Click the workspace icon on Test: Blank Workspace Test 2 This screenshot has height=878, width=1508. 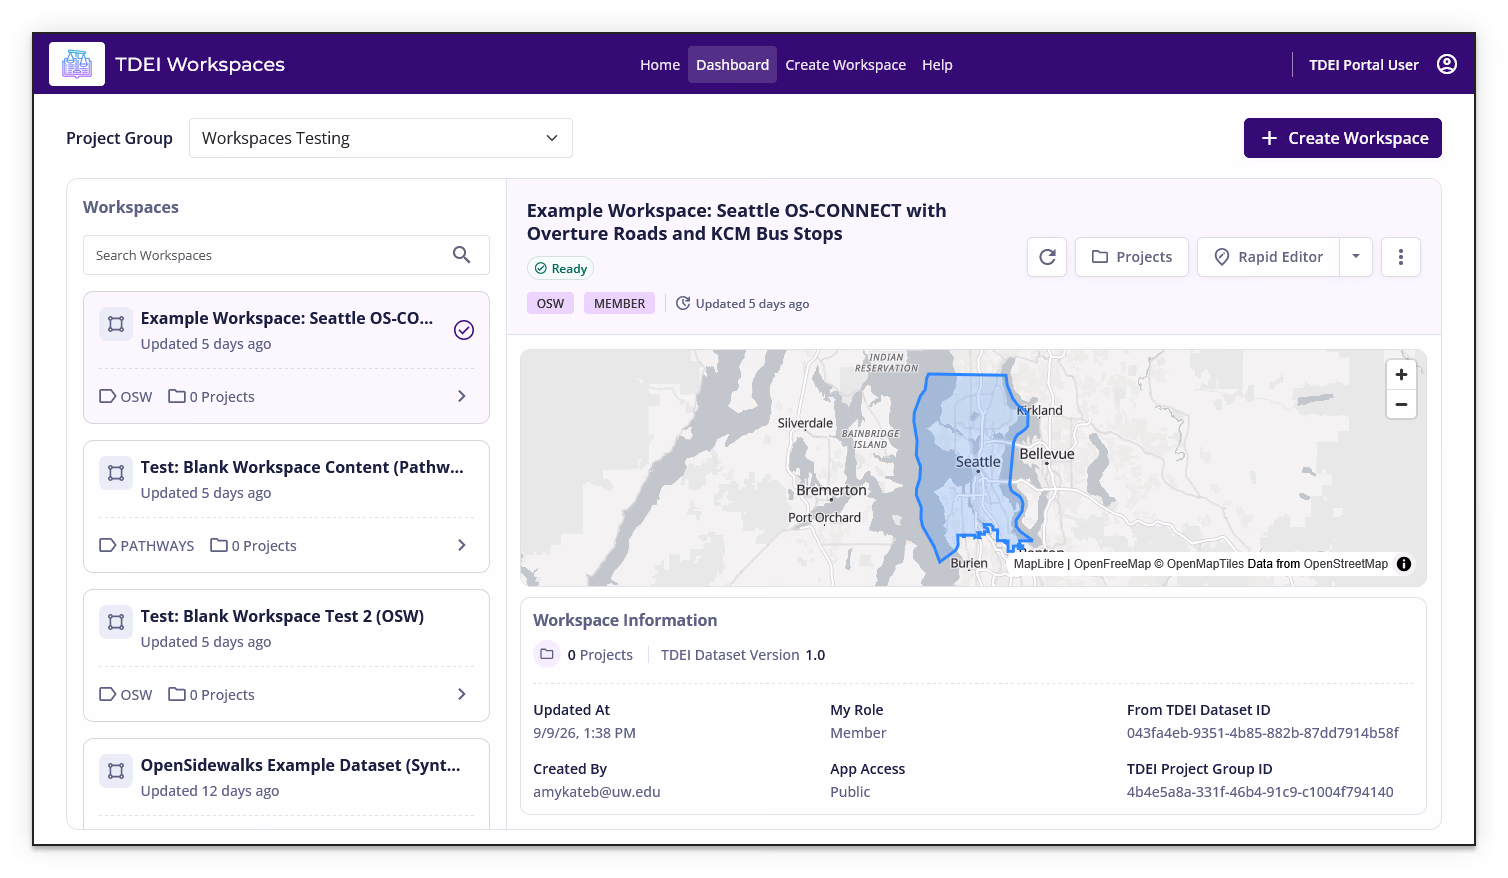[x=116, y=622]
